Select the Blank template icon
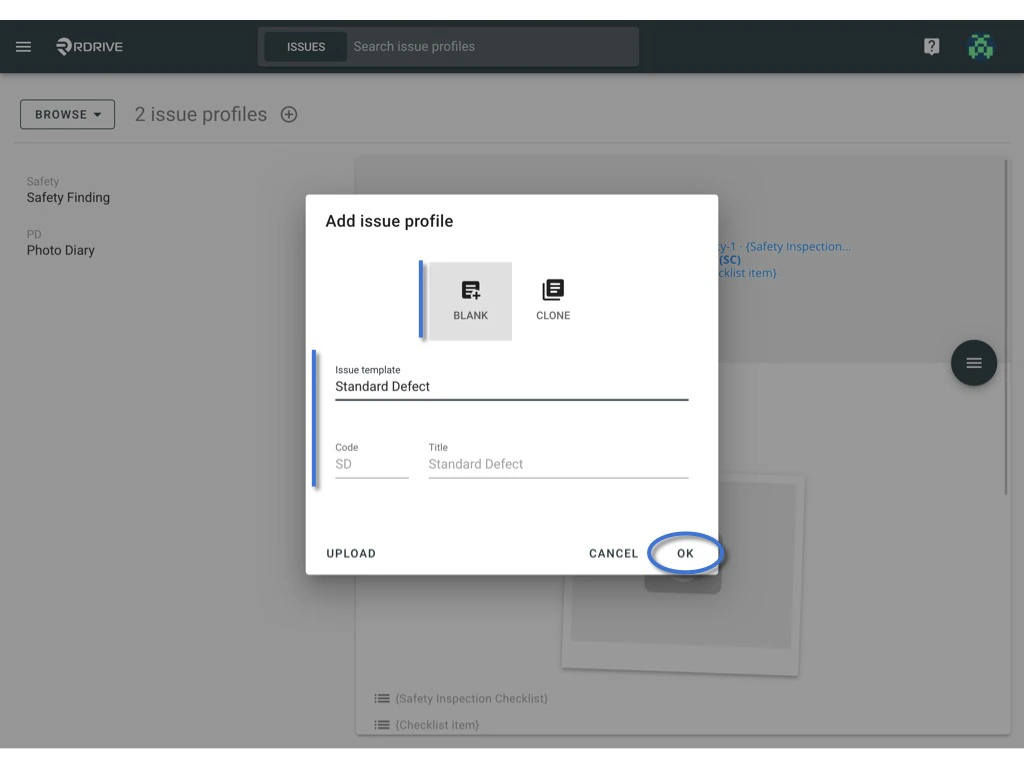Screen dimensions: 1024x768 [x=469, y=298]
